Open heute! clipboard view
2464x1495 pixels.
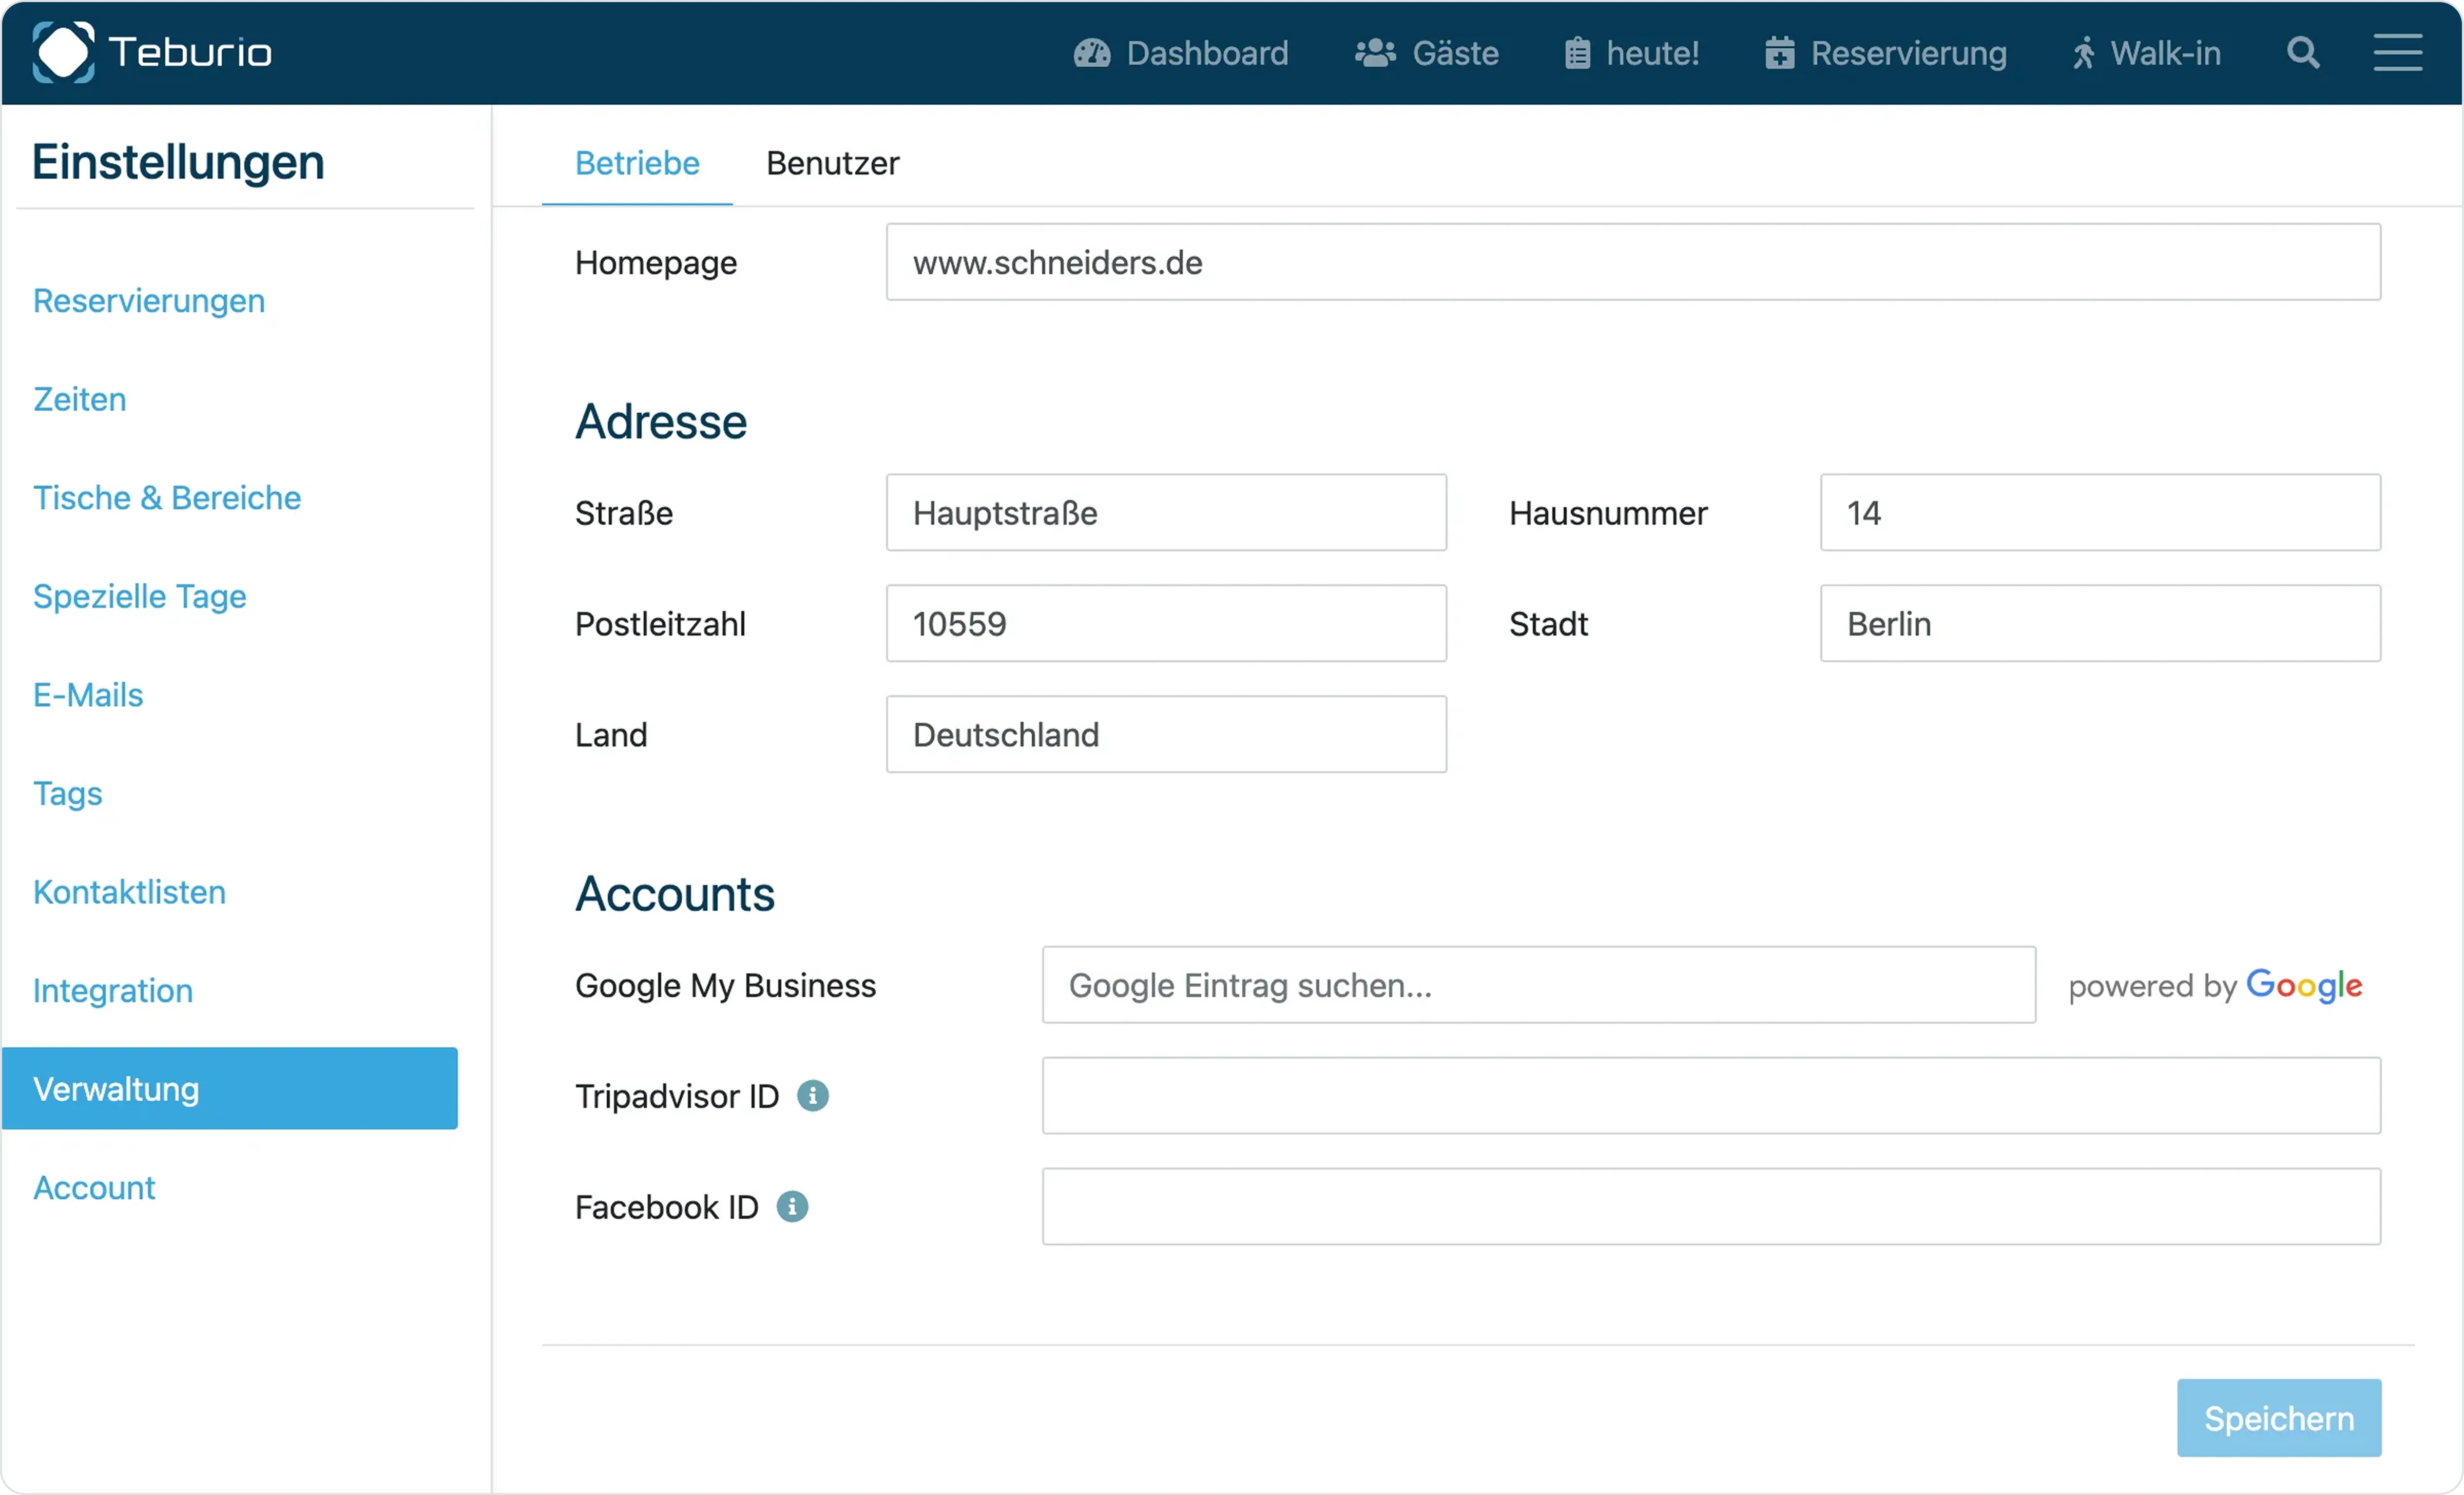[1632, 53]
